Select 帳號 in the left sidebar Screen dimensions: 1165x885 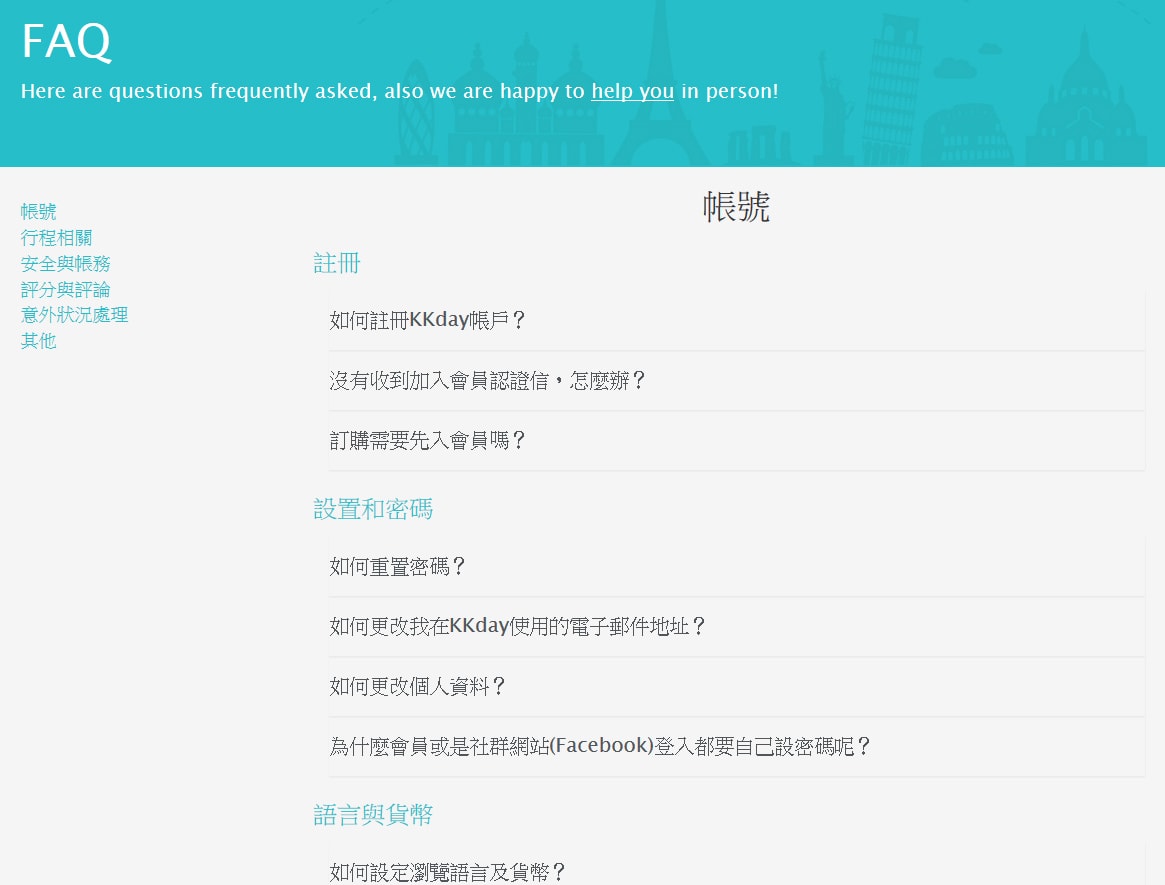click(x=39, y=212)
